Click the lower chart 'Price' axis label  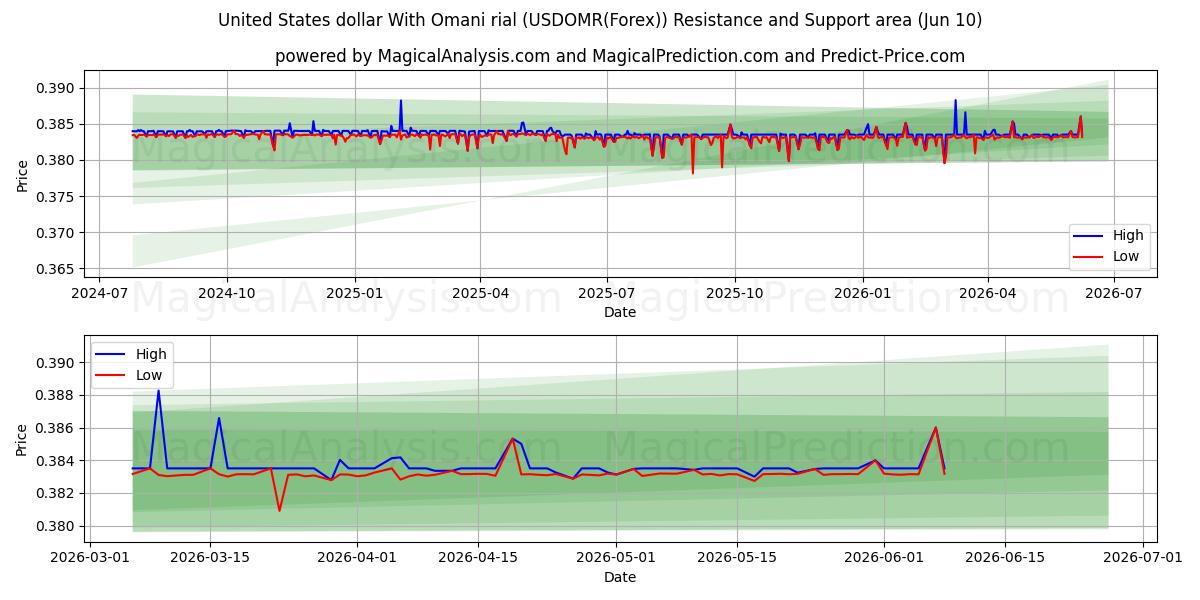click(x=22, y=439)
